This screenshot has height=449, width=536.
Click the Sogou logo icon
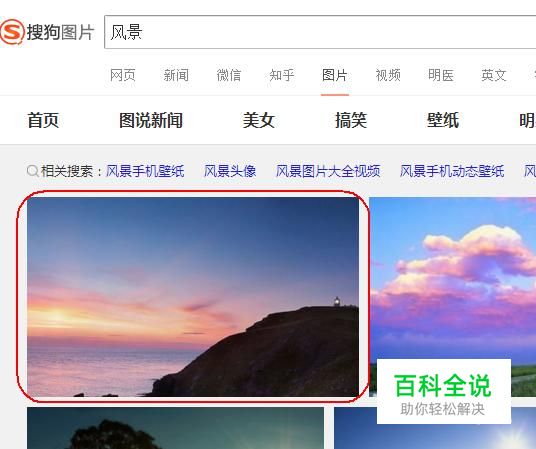tap(12, 32)
